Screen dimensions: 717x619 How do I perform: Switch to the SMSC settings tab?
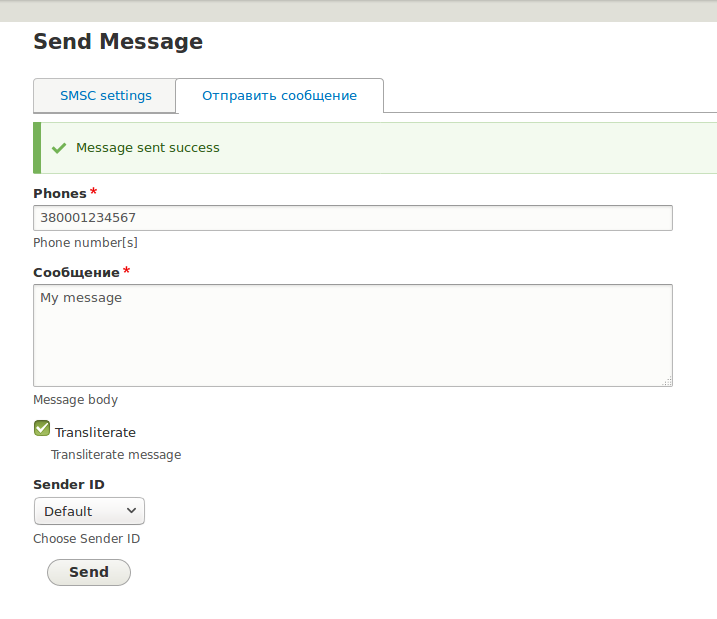click(x=105, y=96)
